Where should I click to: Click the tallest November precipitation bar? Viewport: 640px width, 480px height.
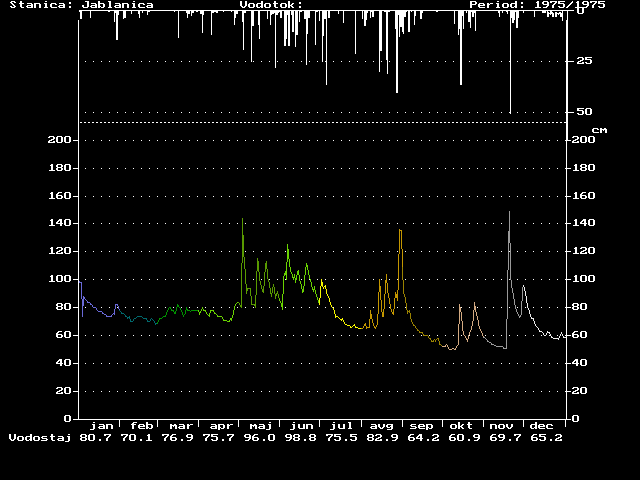point(510,61)
